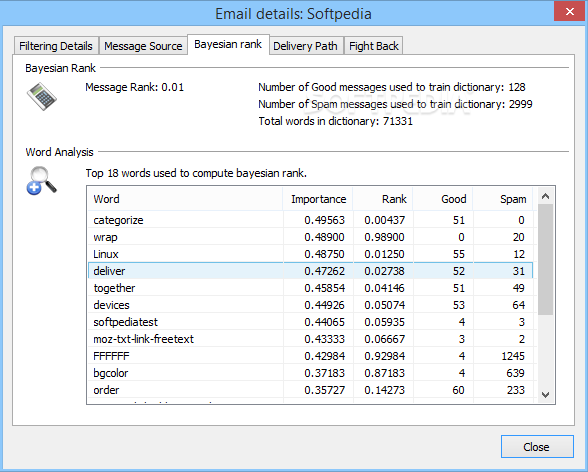Select the 'wrap' row
Screen dimensions: 588x472
point(310,237)
